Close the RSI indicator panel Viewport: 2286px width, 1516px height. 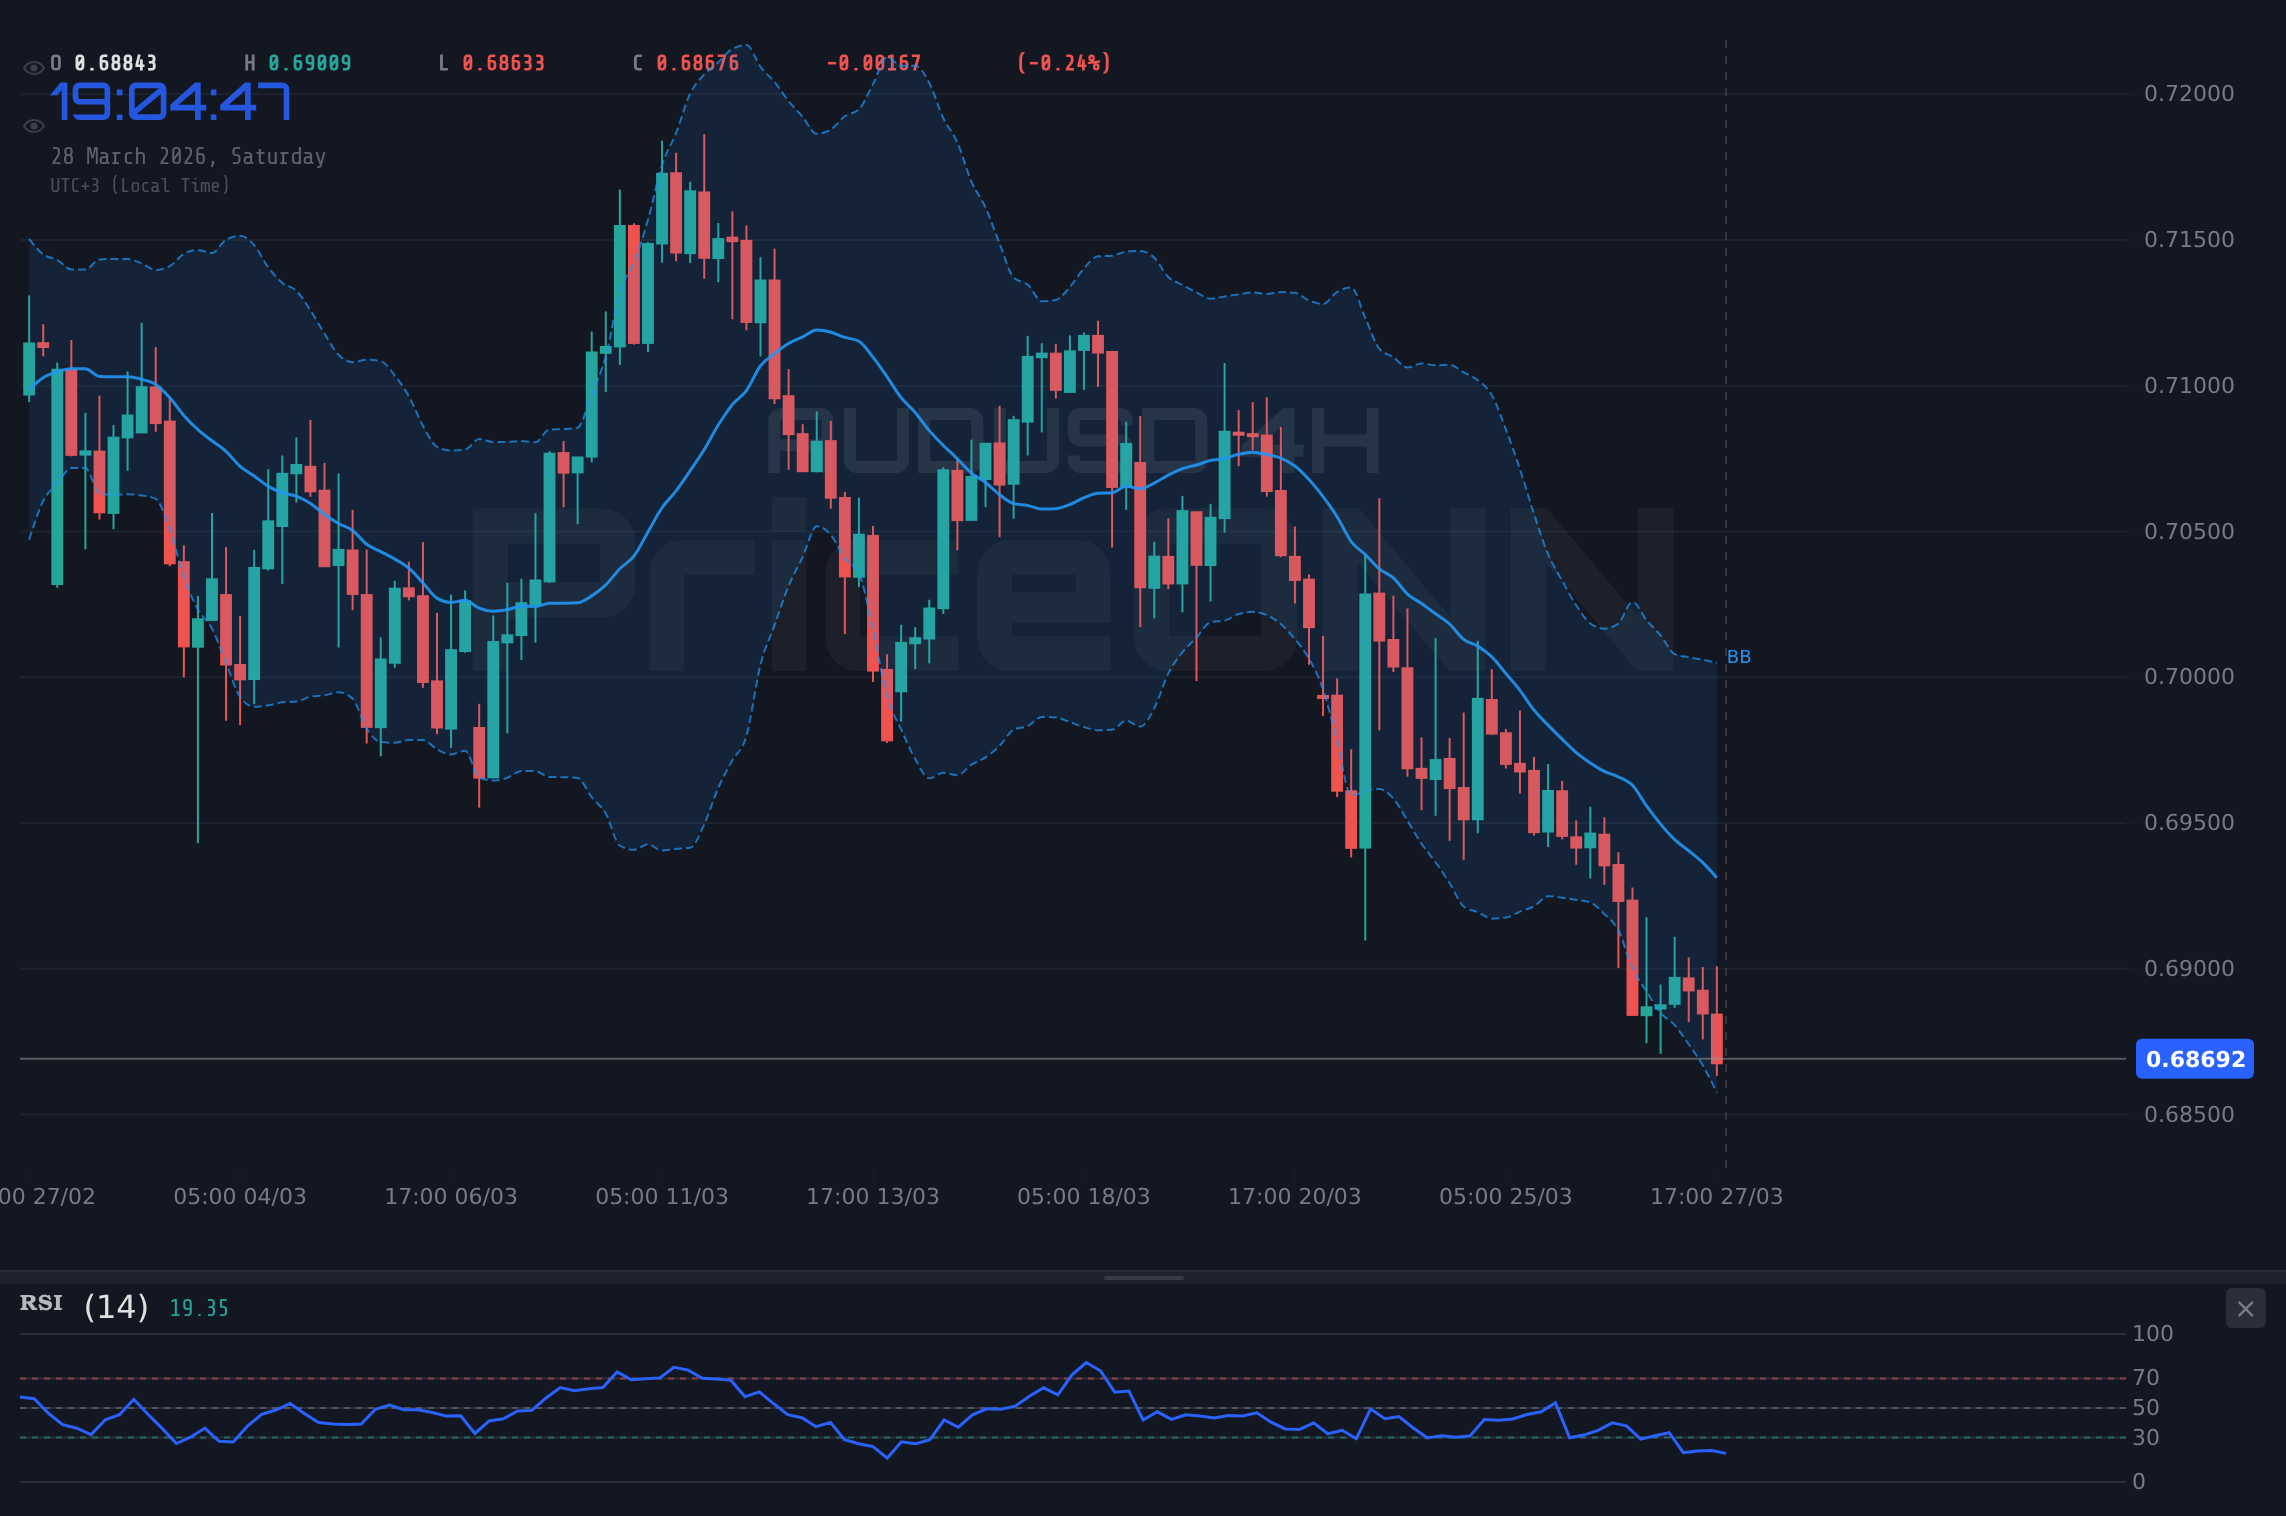pyautogui.click(x=2245, y=1308)
